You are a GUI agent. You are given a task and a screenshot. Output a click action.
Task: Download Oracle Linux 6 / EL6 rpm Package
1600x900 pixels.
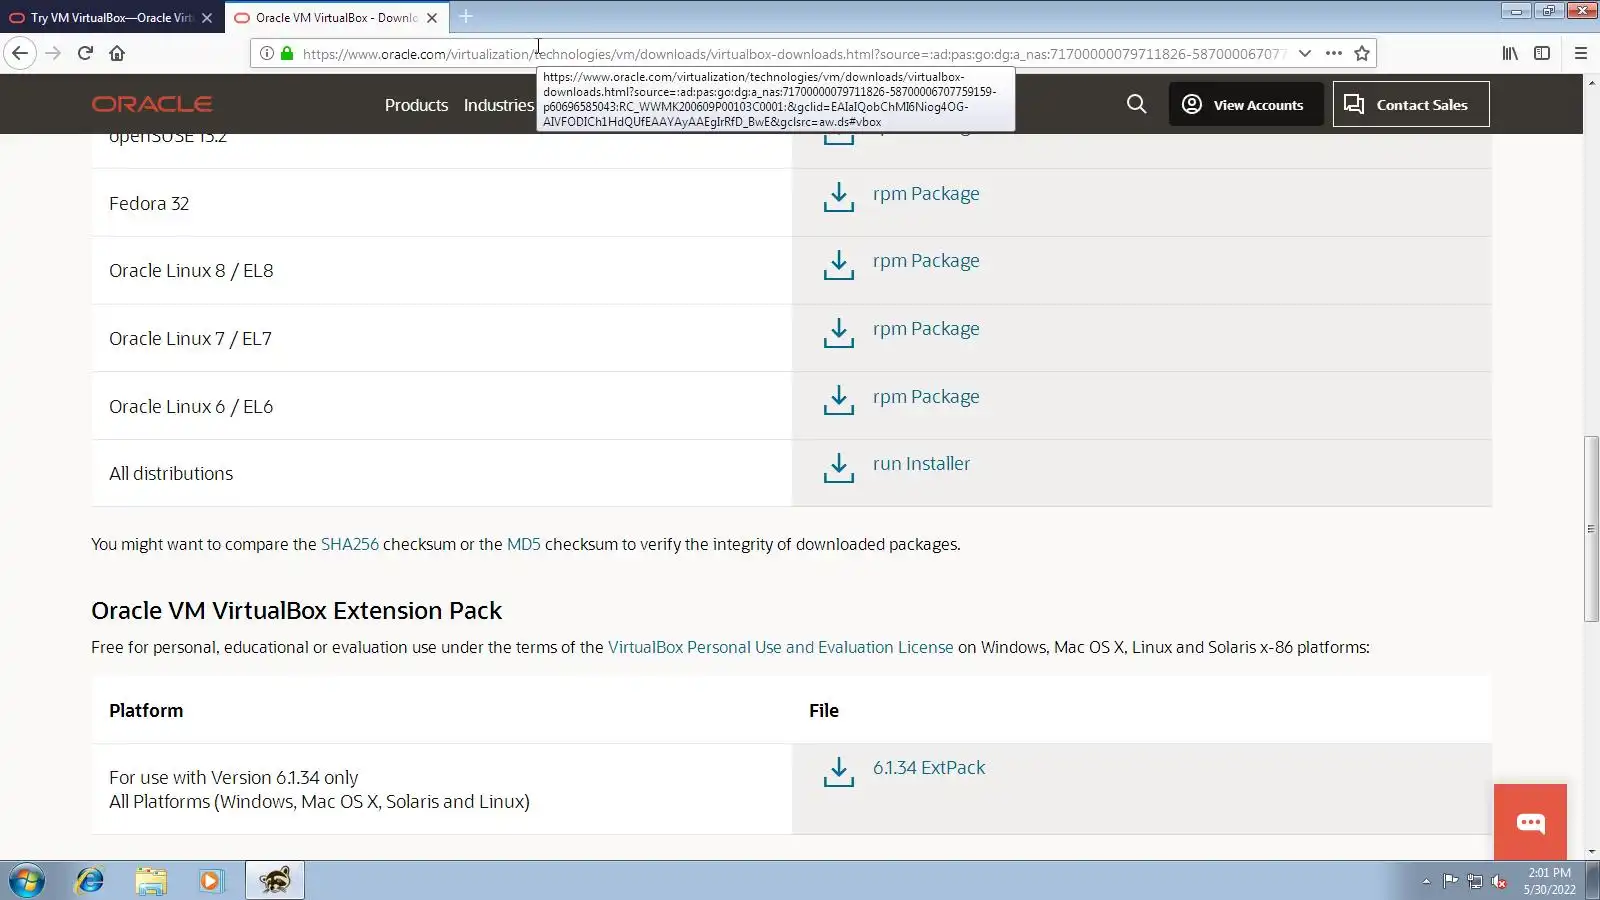pos(926,397)
